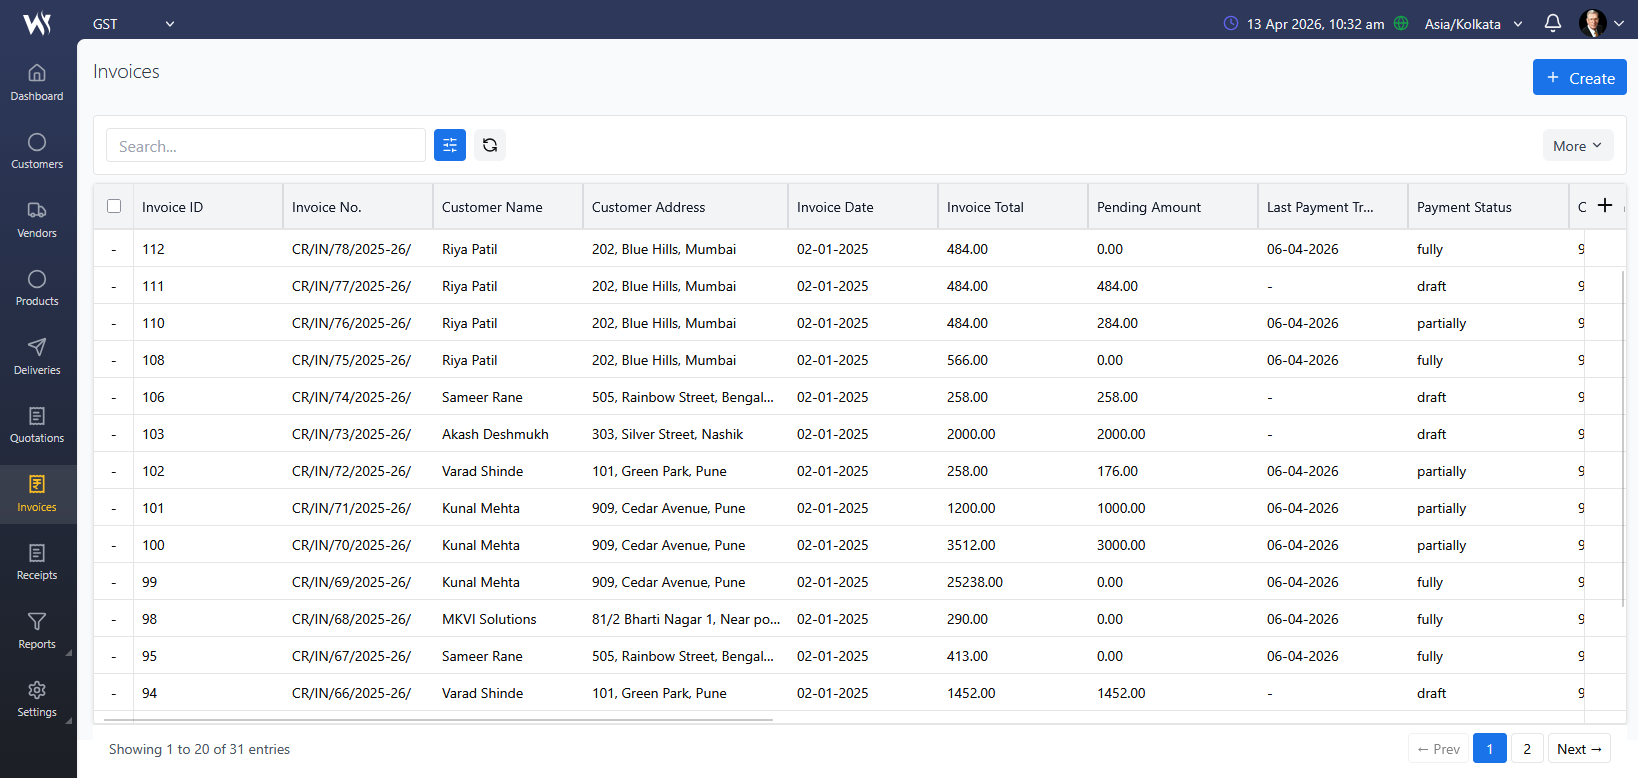Open Quotations from the sidebar
Viewport: 1638px width, 778px height.
coord(37,425)
